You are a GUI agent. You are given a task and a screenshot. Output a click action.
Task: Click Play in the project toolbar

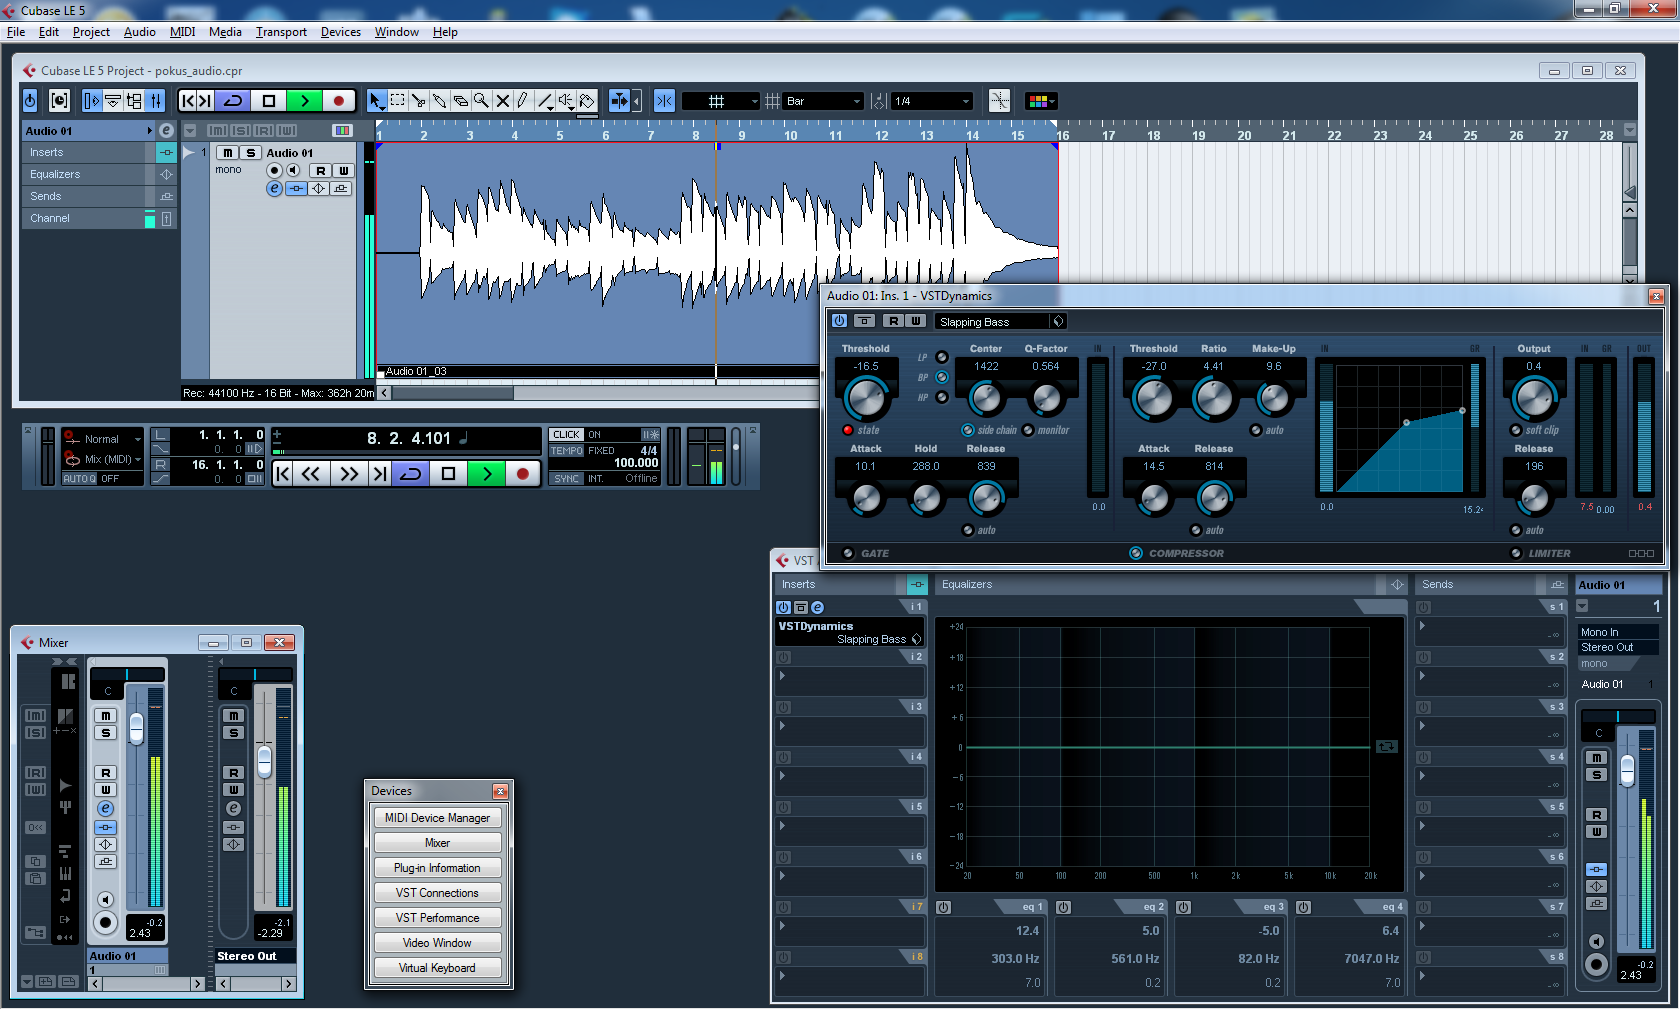(x=304, y=101)
